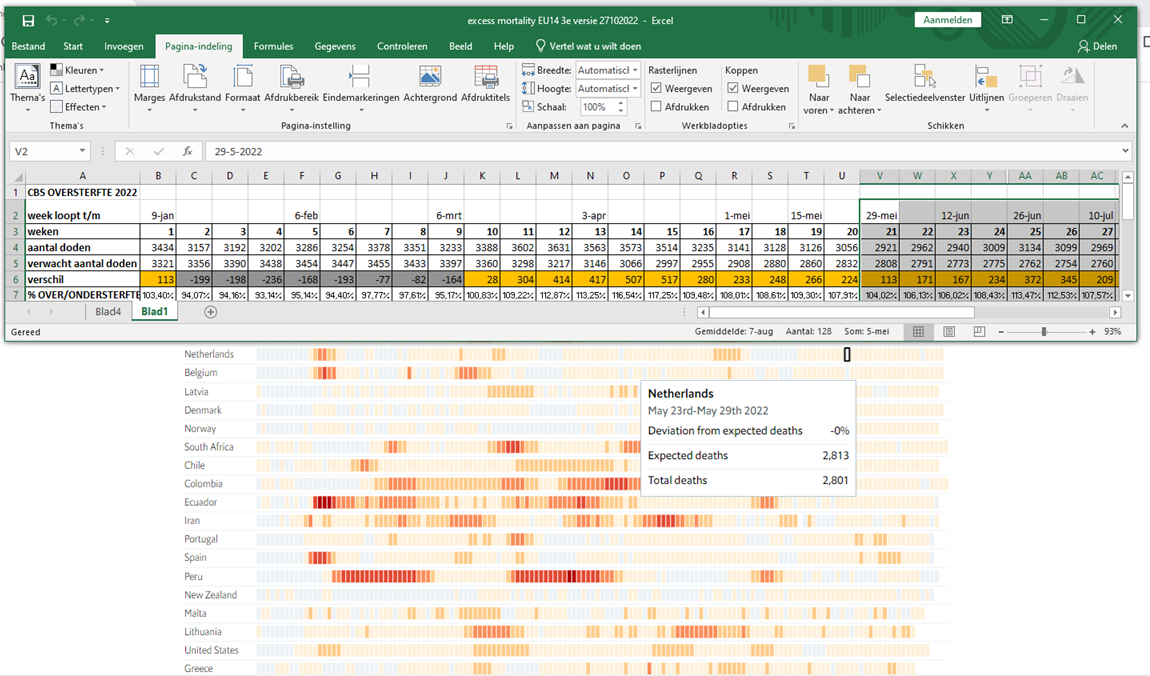Select the Blad4 worksheet tab
1150x676 pixels.
[108, 312]
